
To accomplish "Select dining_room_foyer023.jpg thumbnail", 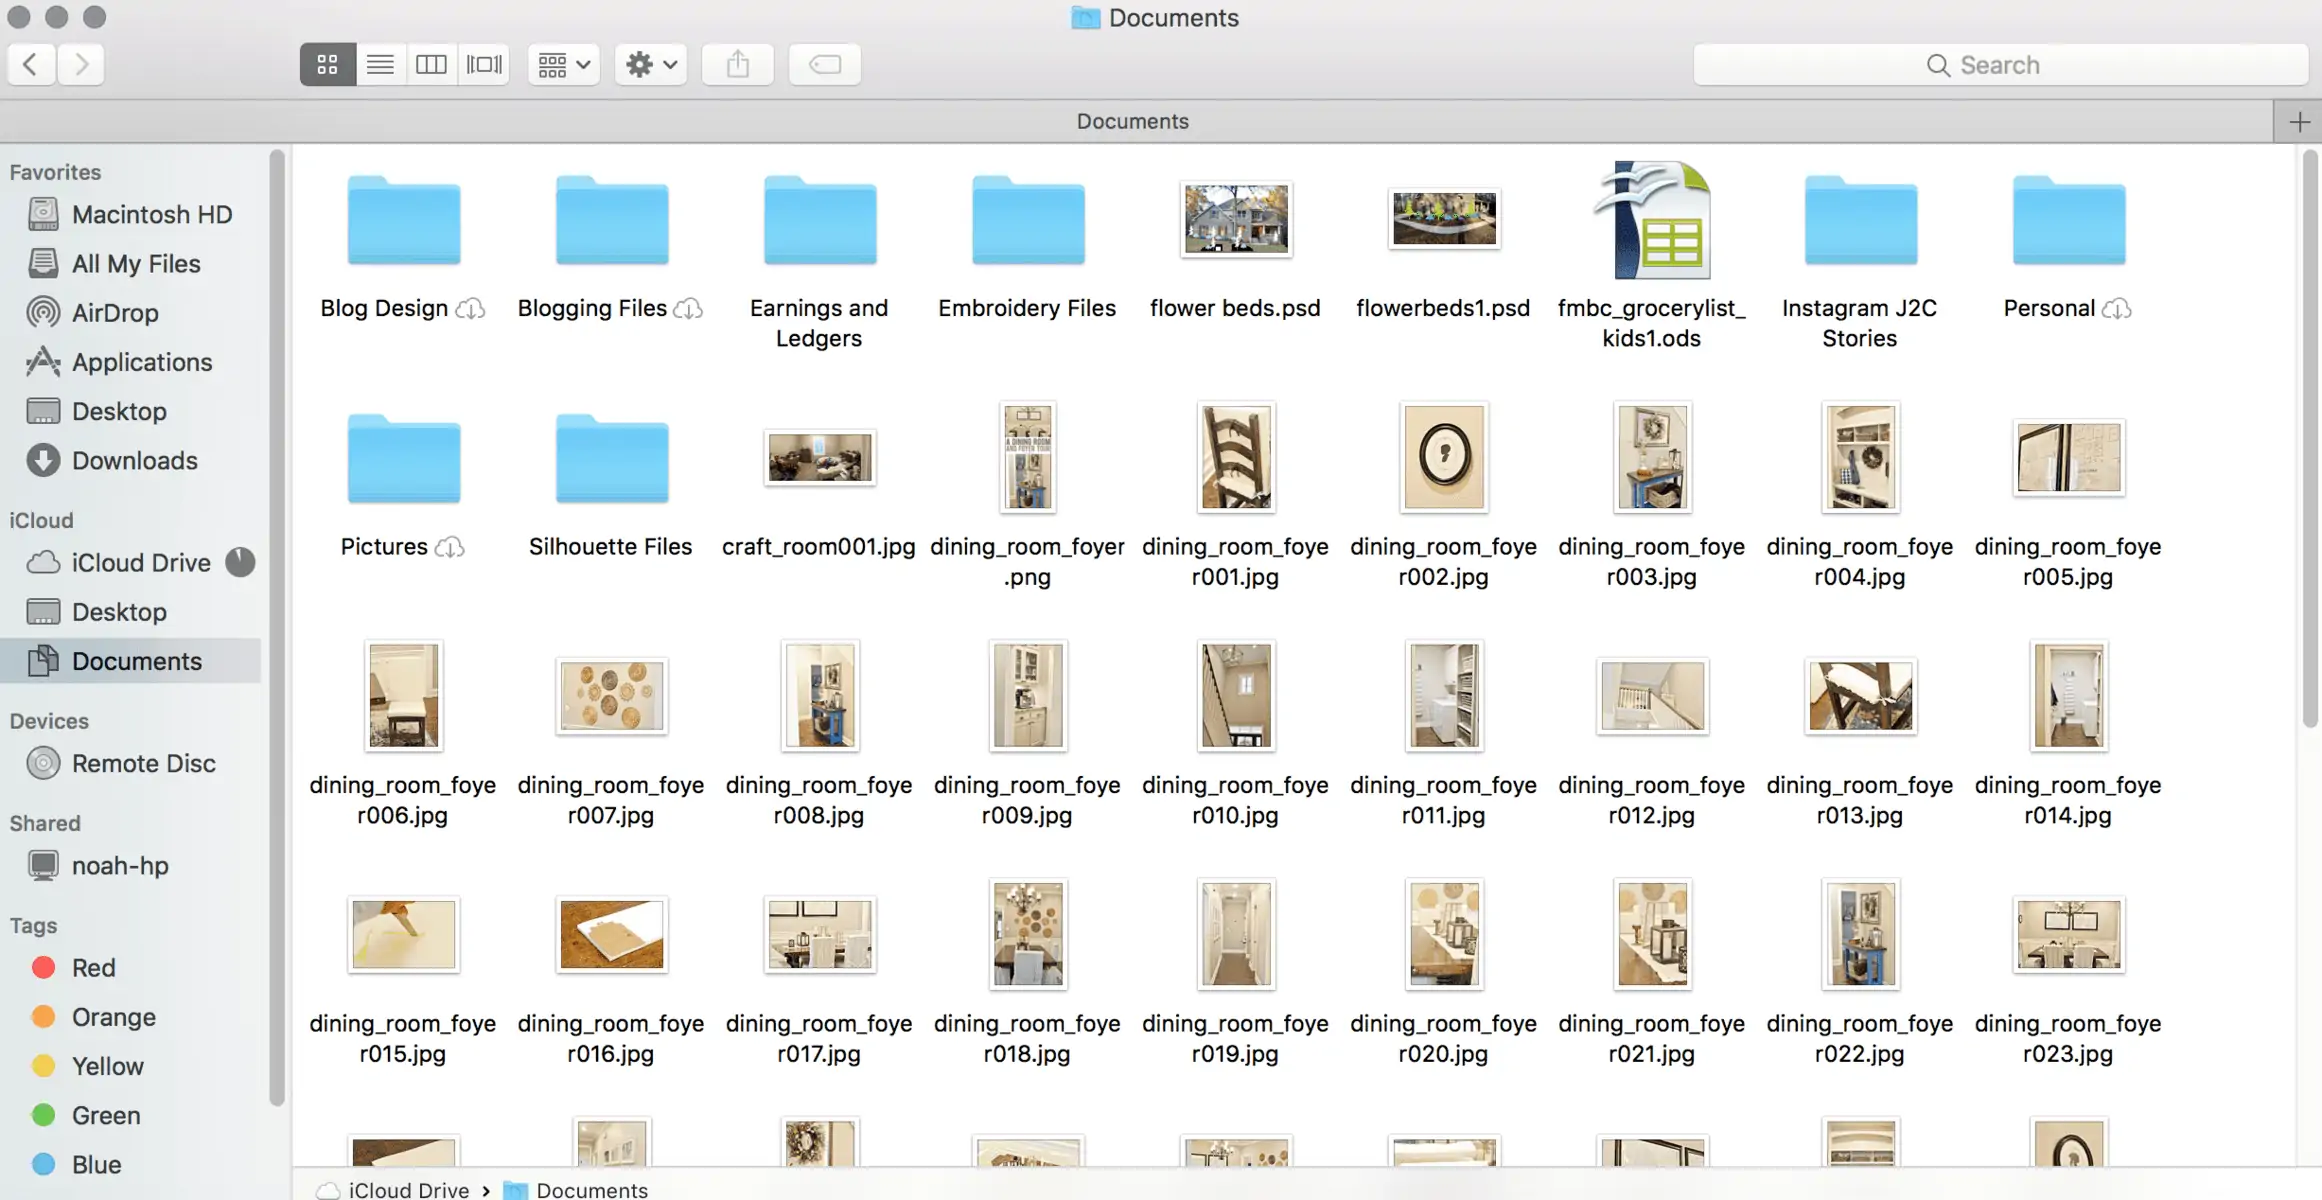I will (x=2068, y=934).
